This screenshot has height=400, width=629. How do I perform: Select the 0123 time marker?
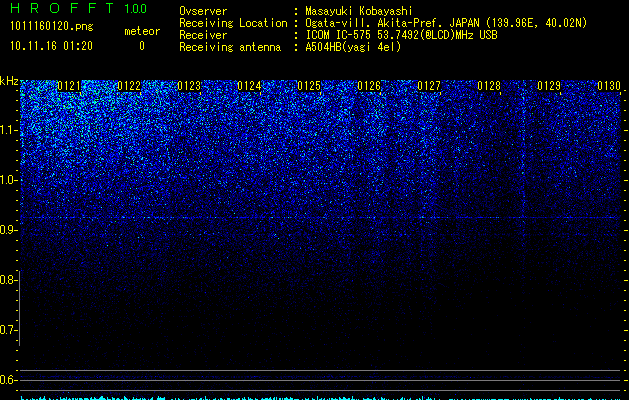coord(189,86)
